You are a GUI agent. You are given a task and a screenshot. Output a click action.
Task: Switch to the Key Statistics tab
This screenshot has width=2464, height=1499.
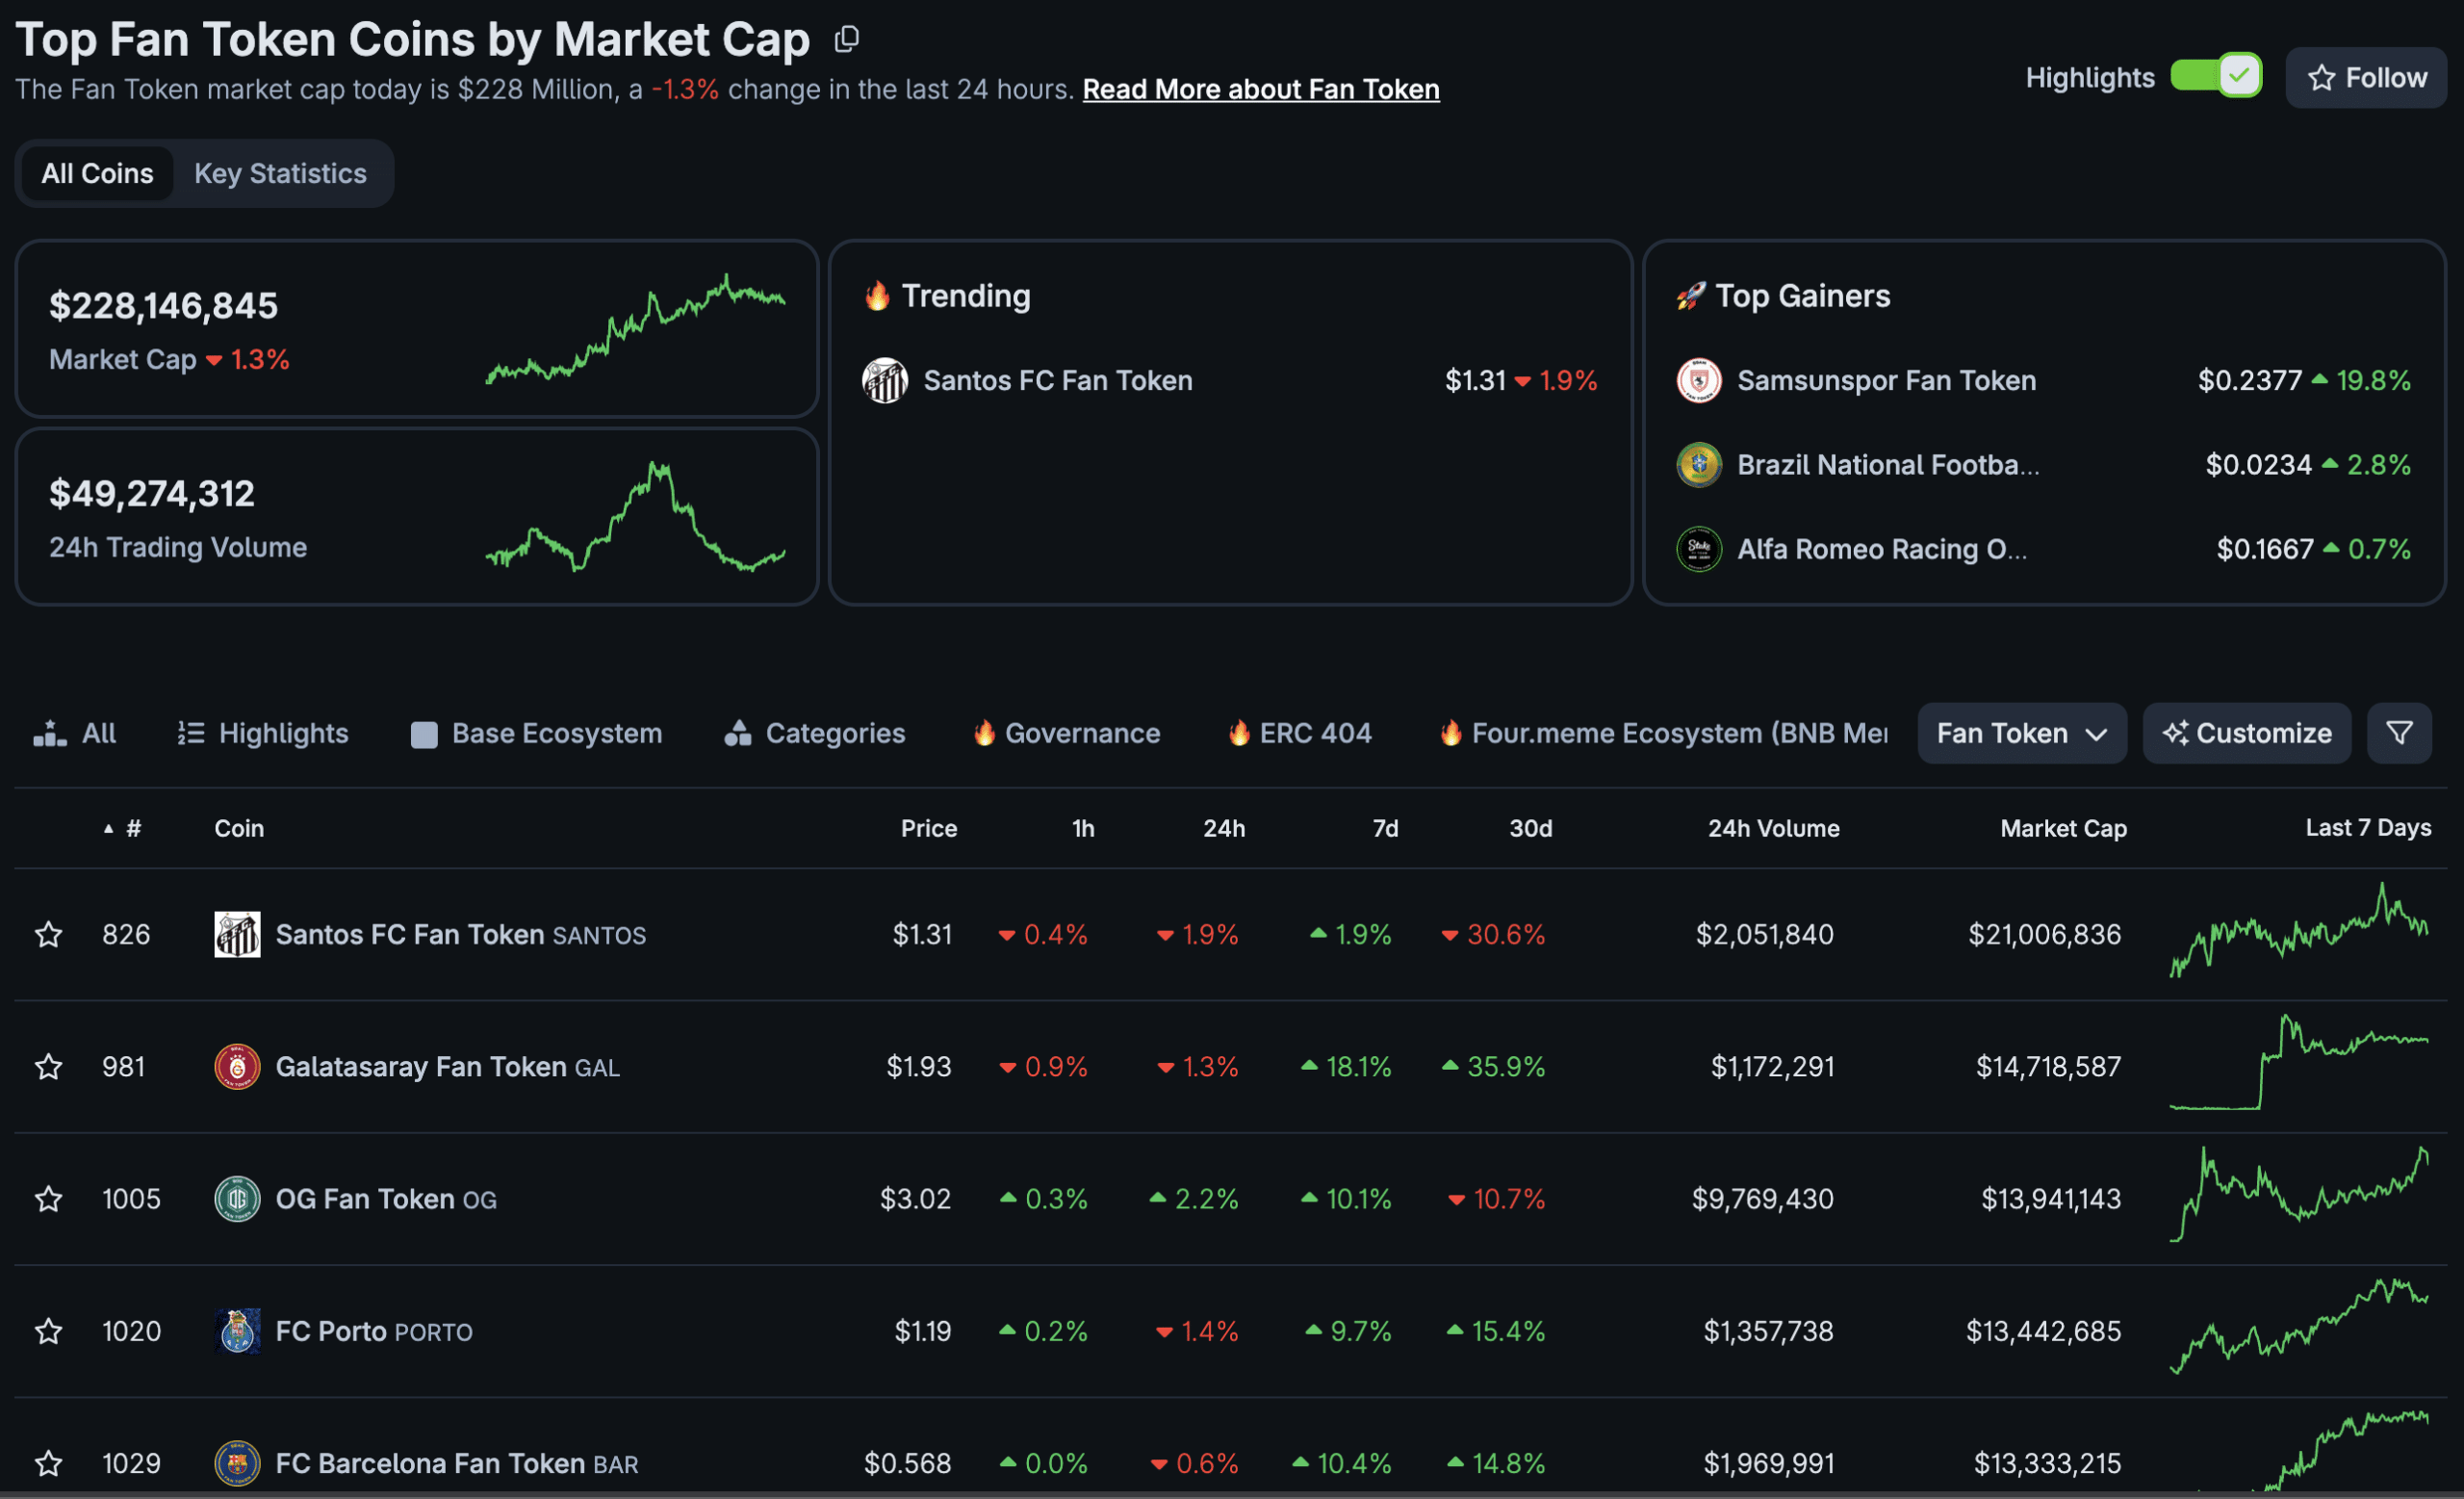click(281, 173)
